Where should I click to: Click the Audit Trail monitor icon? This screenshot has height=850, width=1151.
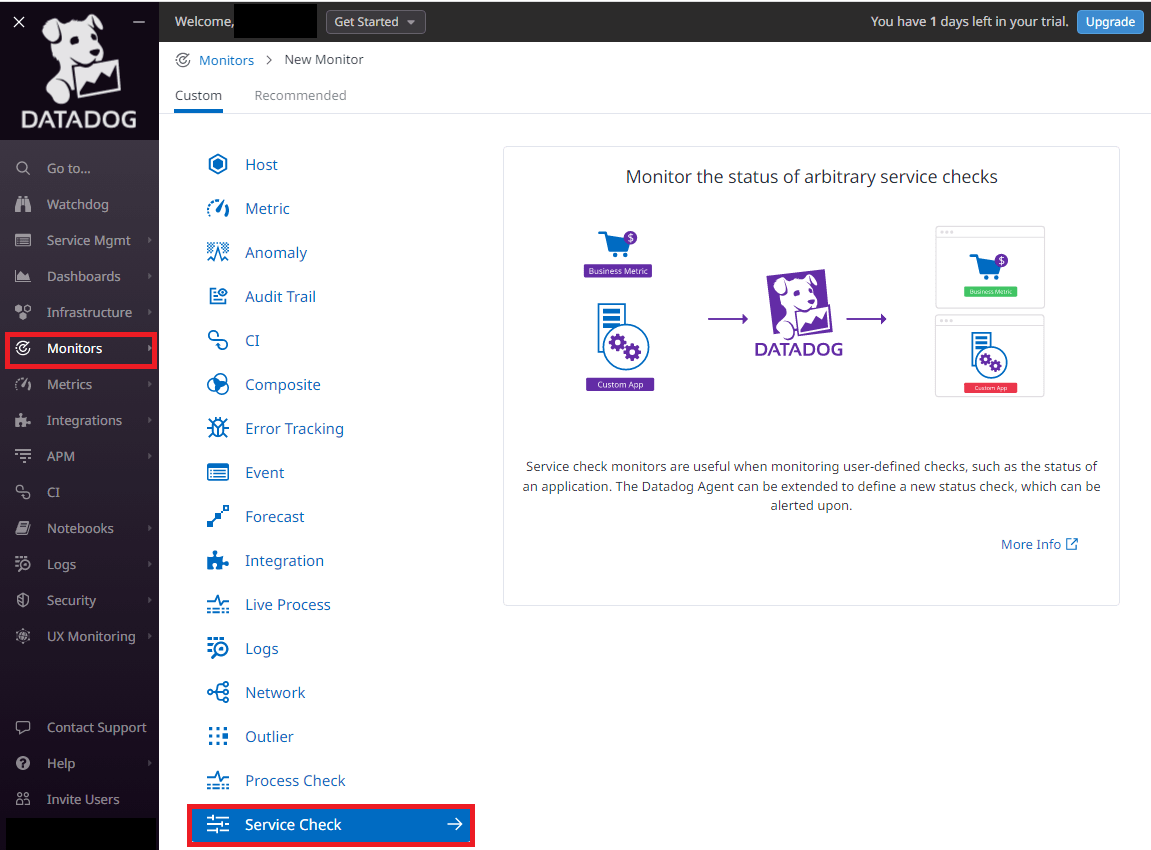217,297
